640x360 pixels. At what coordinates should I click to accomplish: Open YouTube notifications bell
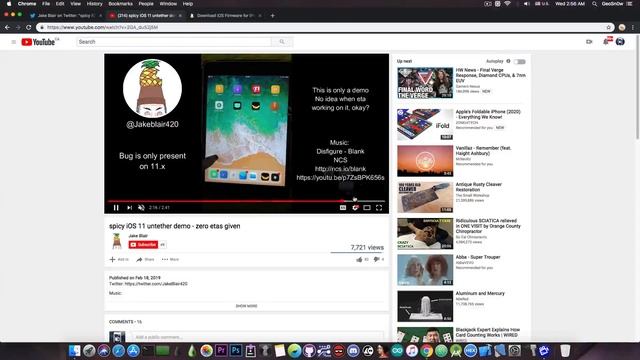click(607, 41)
